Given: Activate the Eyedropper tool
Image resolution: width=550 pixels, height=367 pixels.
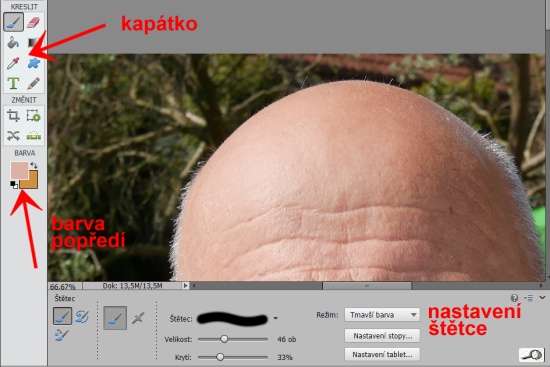Looking at the screenshot, I should click(14, 63).
